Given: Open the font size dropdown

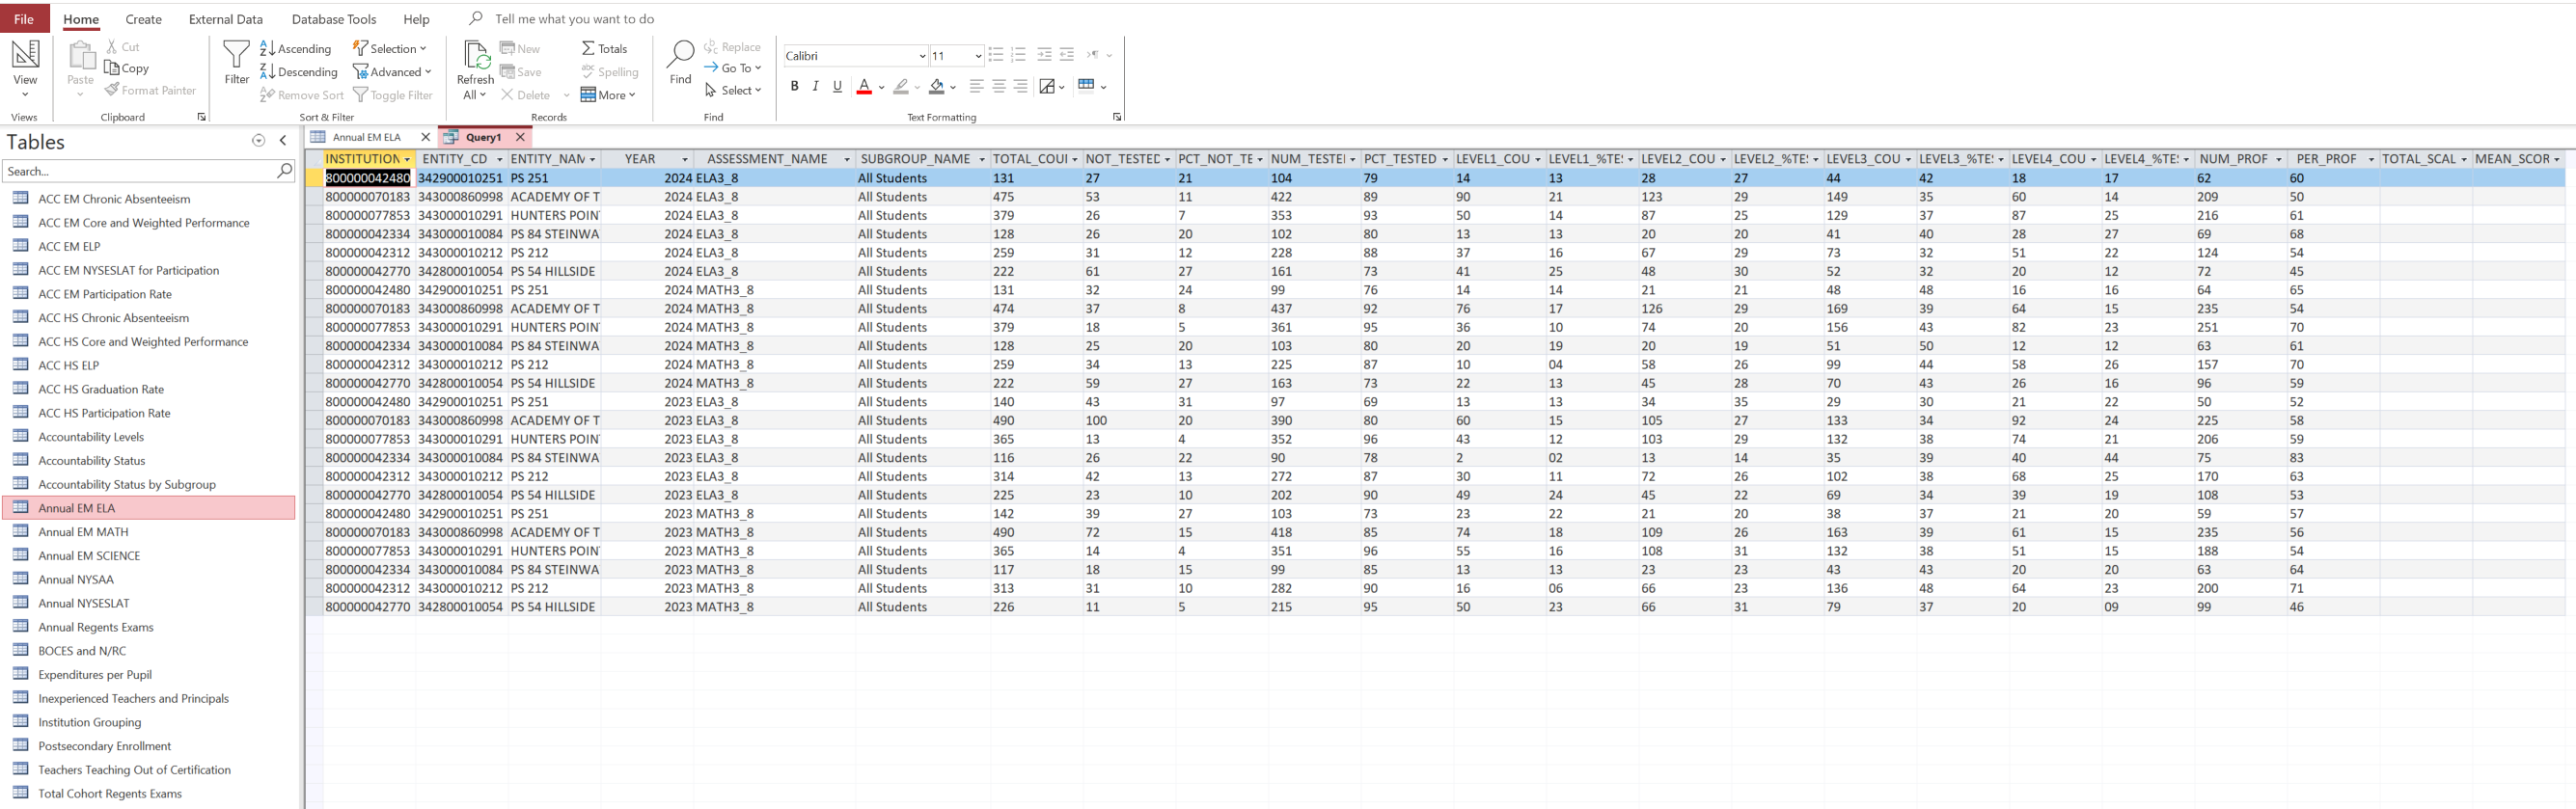Looking at the screenshot, I should (977, 56).
